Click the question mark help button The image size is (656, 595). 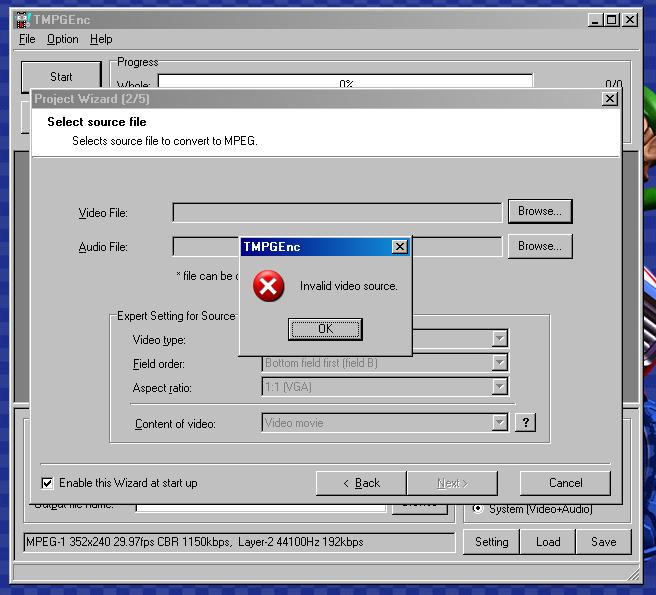[525, 423]
